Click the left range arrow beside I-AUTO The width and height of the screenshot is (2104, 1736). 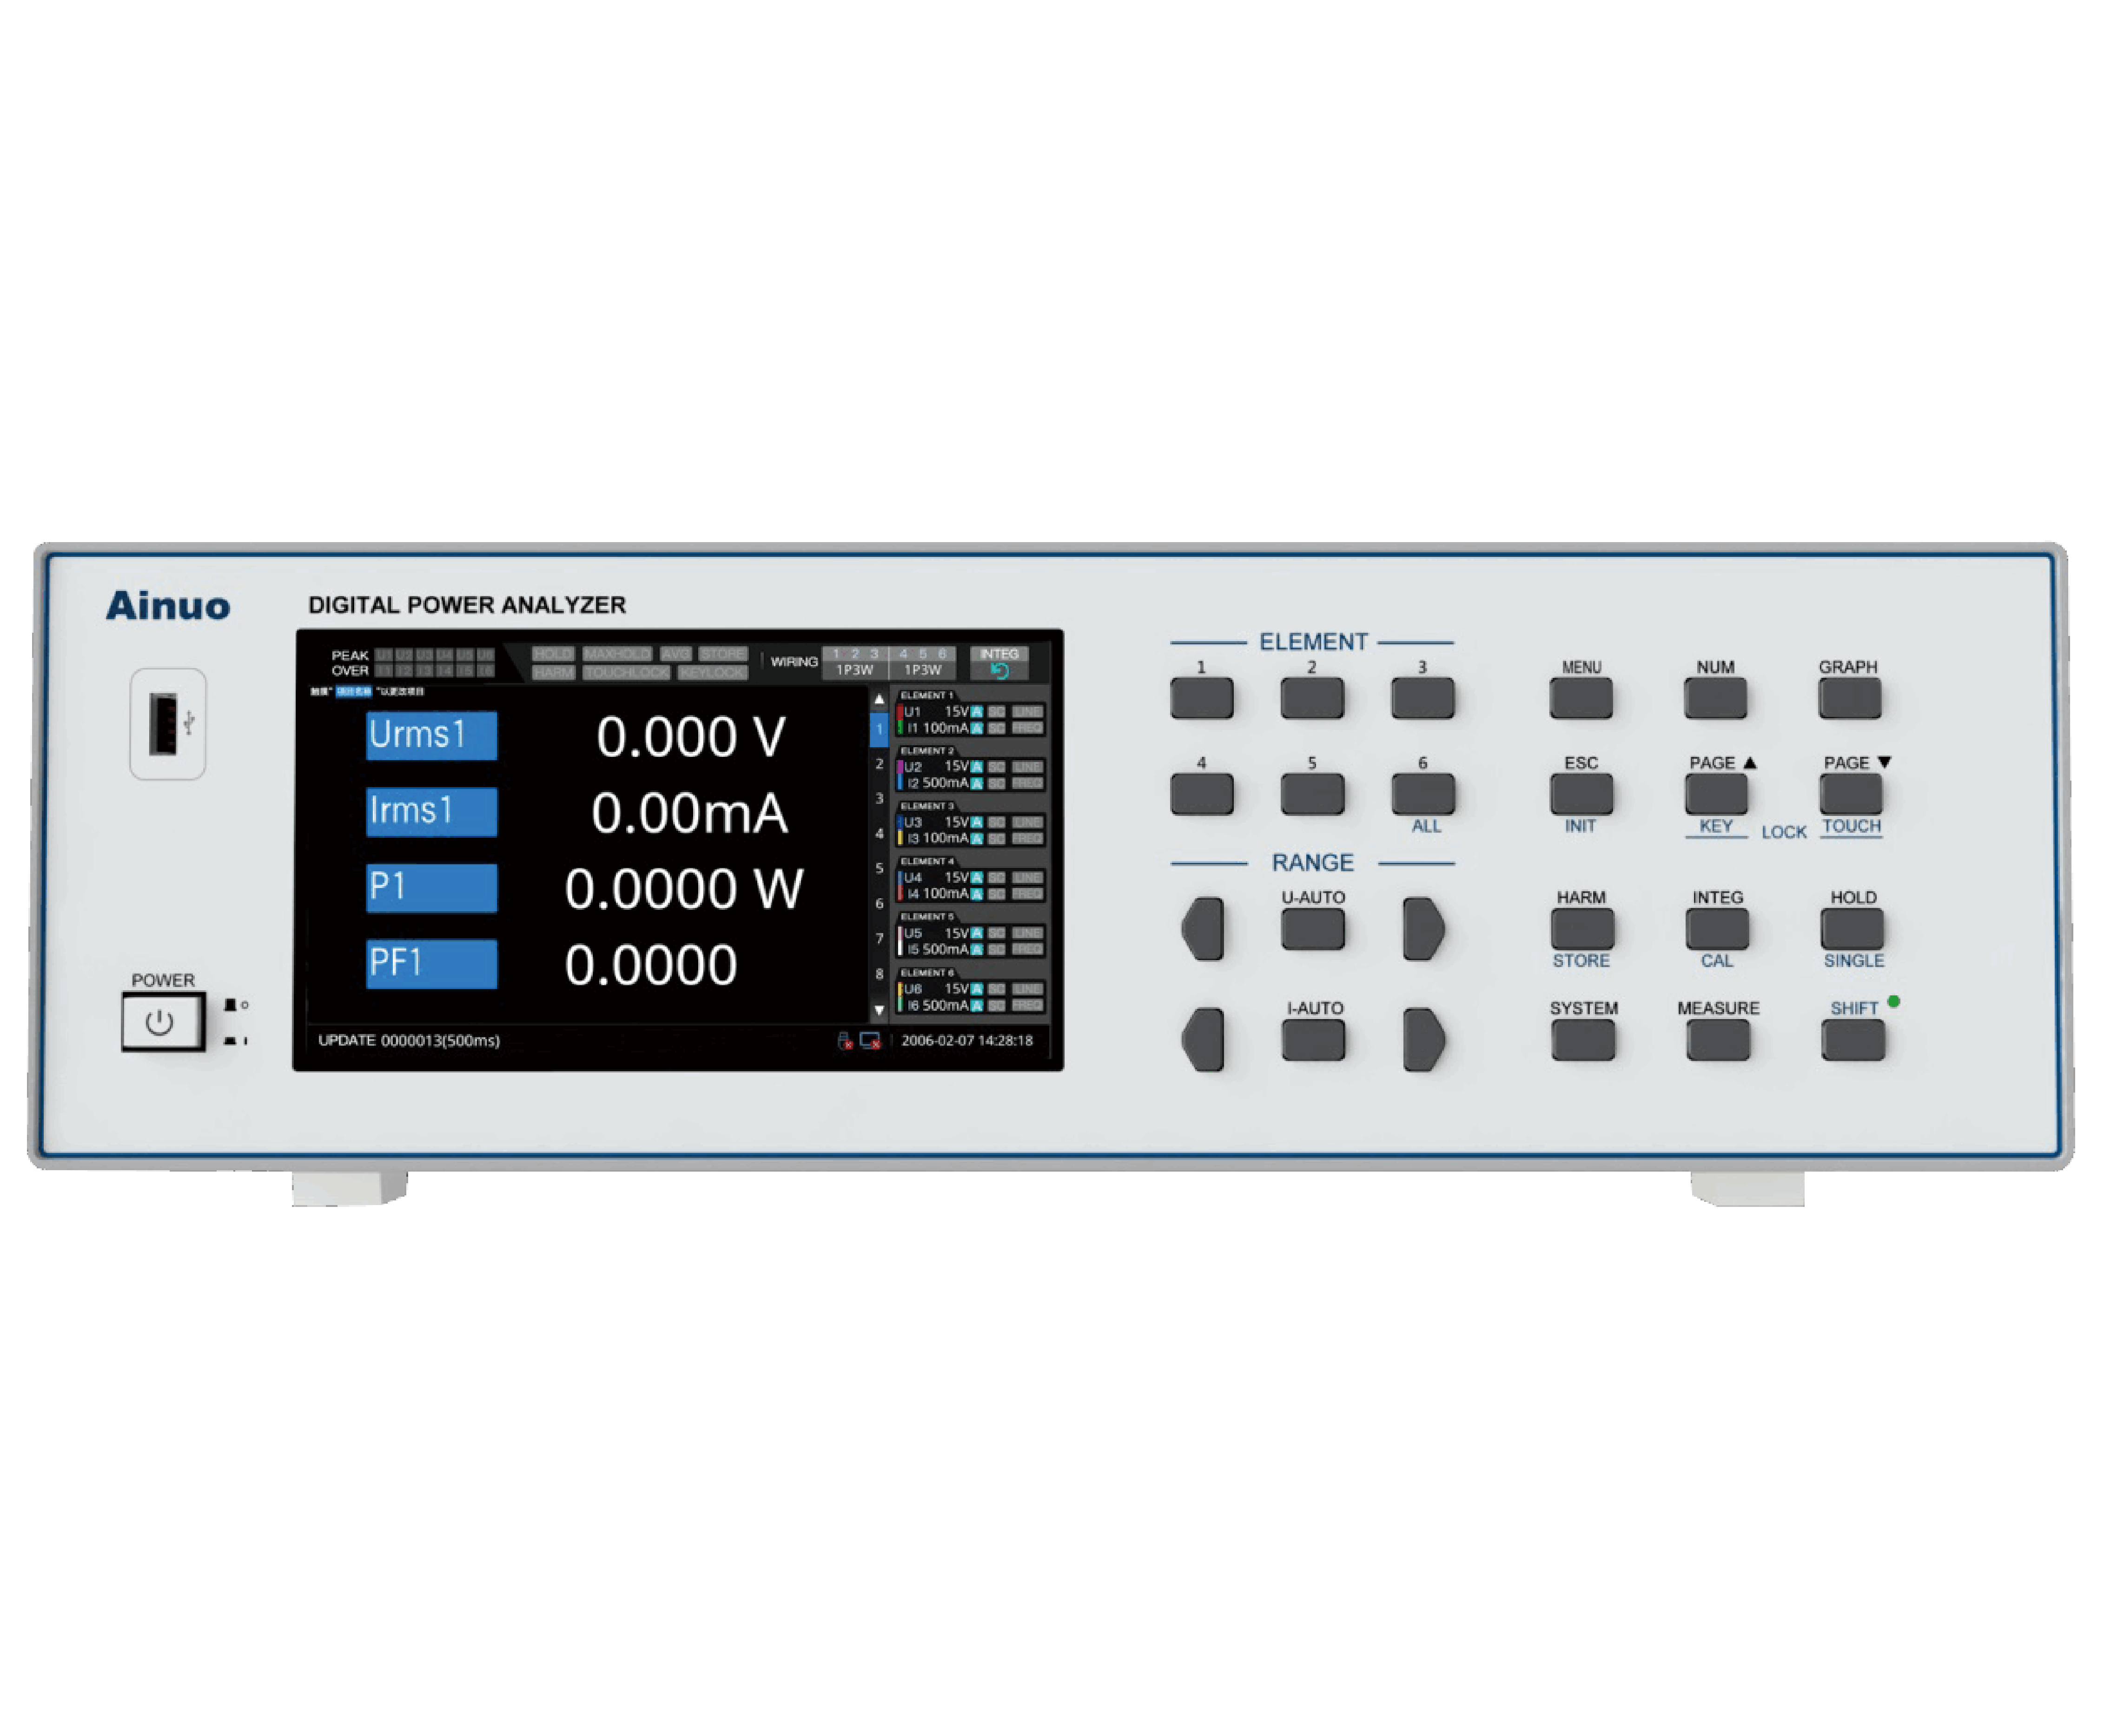1202,1039
